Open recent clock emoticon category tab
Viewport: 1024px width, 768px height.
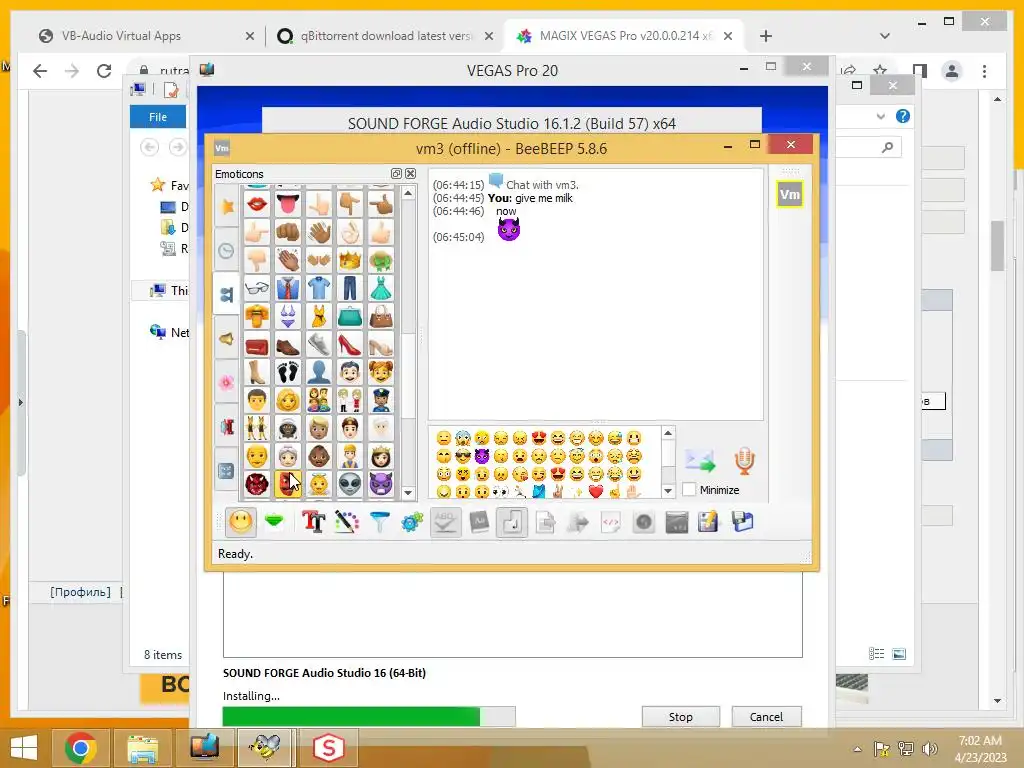pyautogui.click(x=227, y=251)
